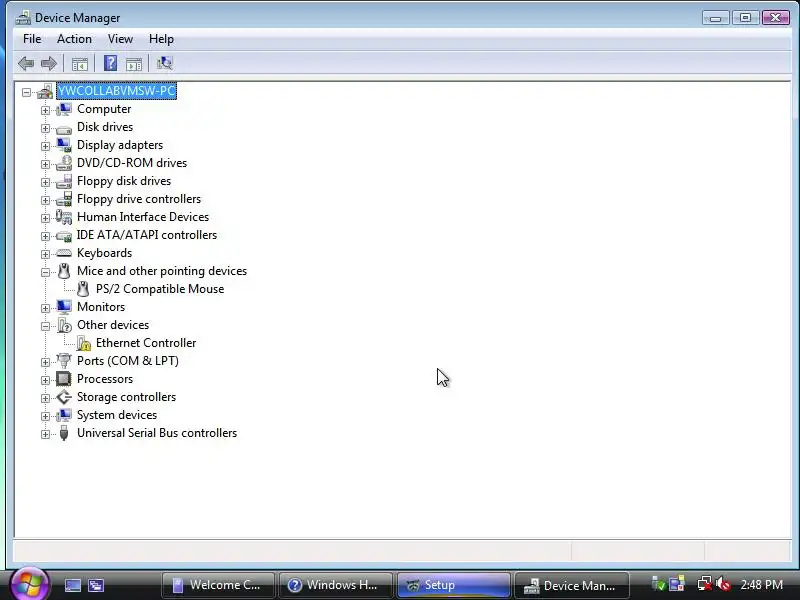Click the IDE ATA/ATAPI controllers icon

click(x=64, y=235)
